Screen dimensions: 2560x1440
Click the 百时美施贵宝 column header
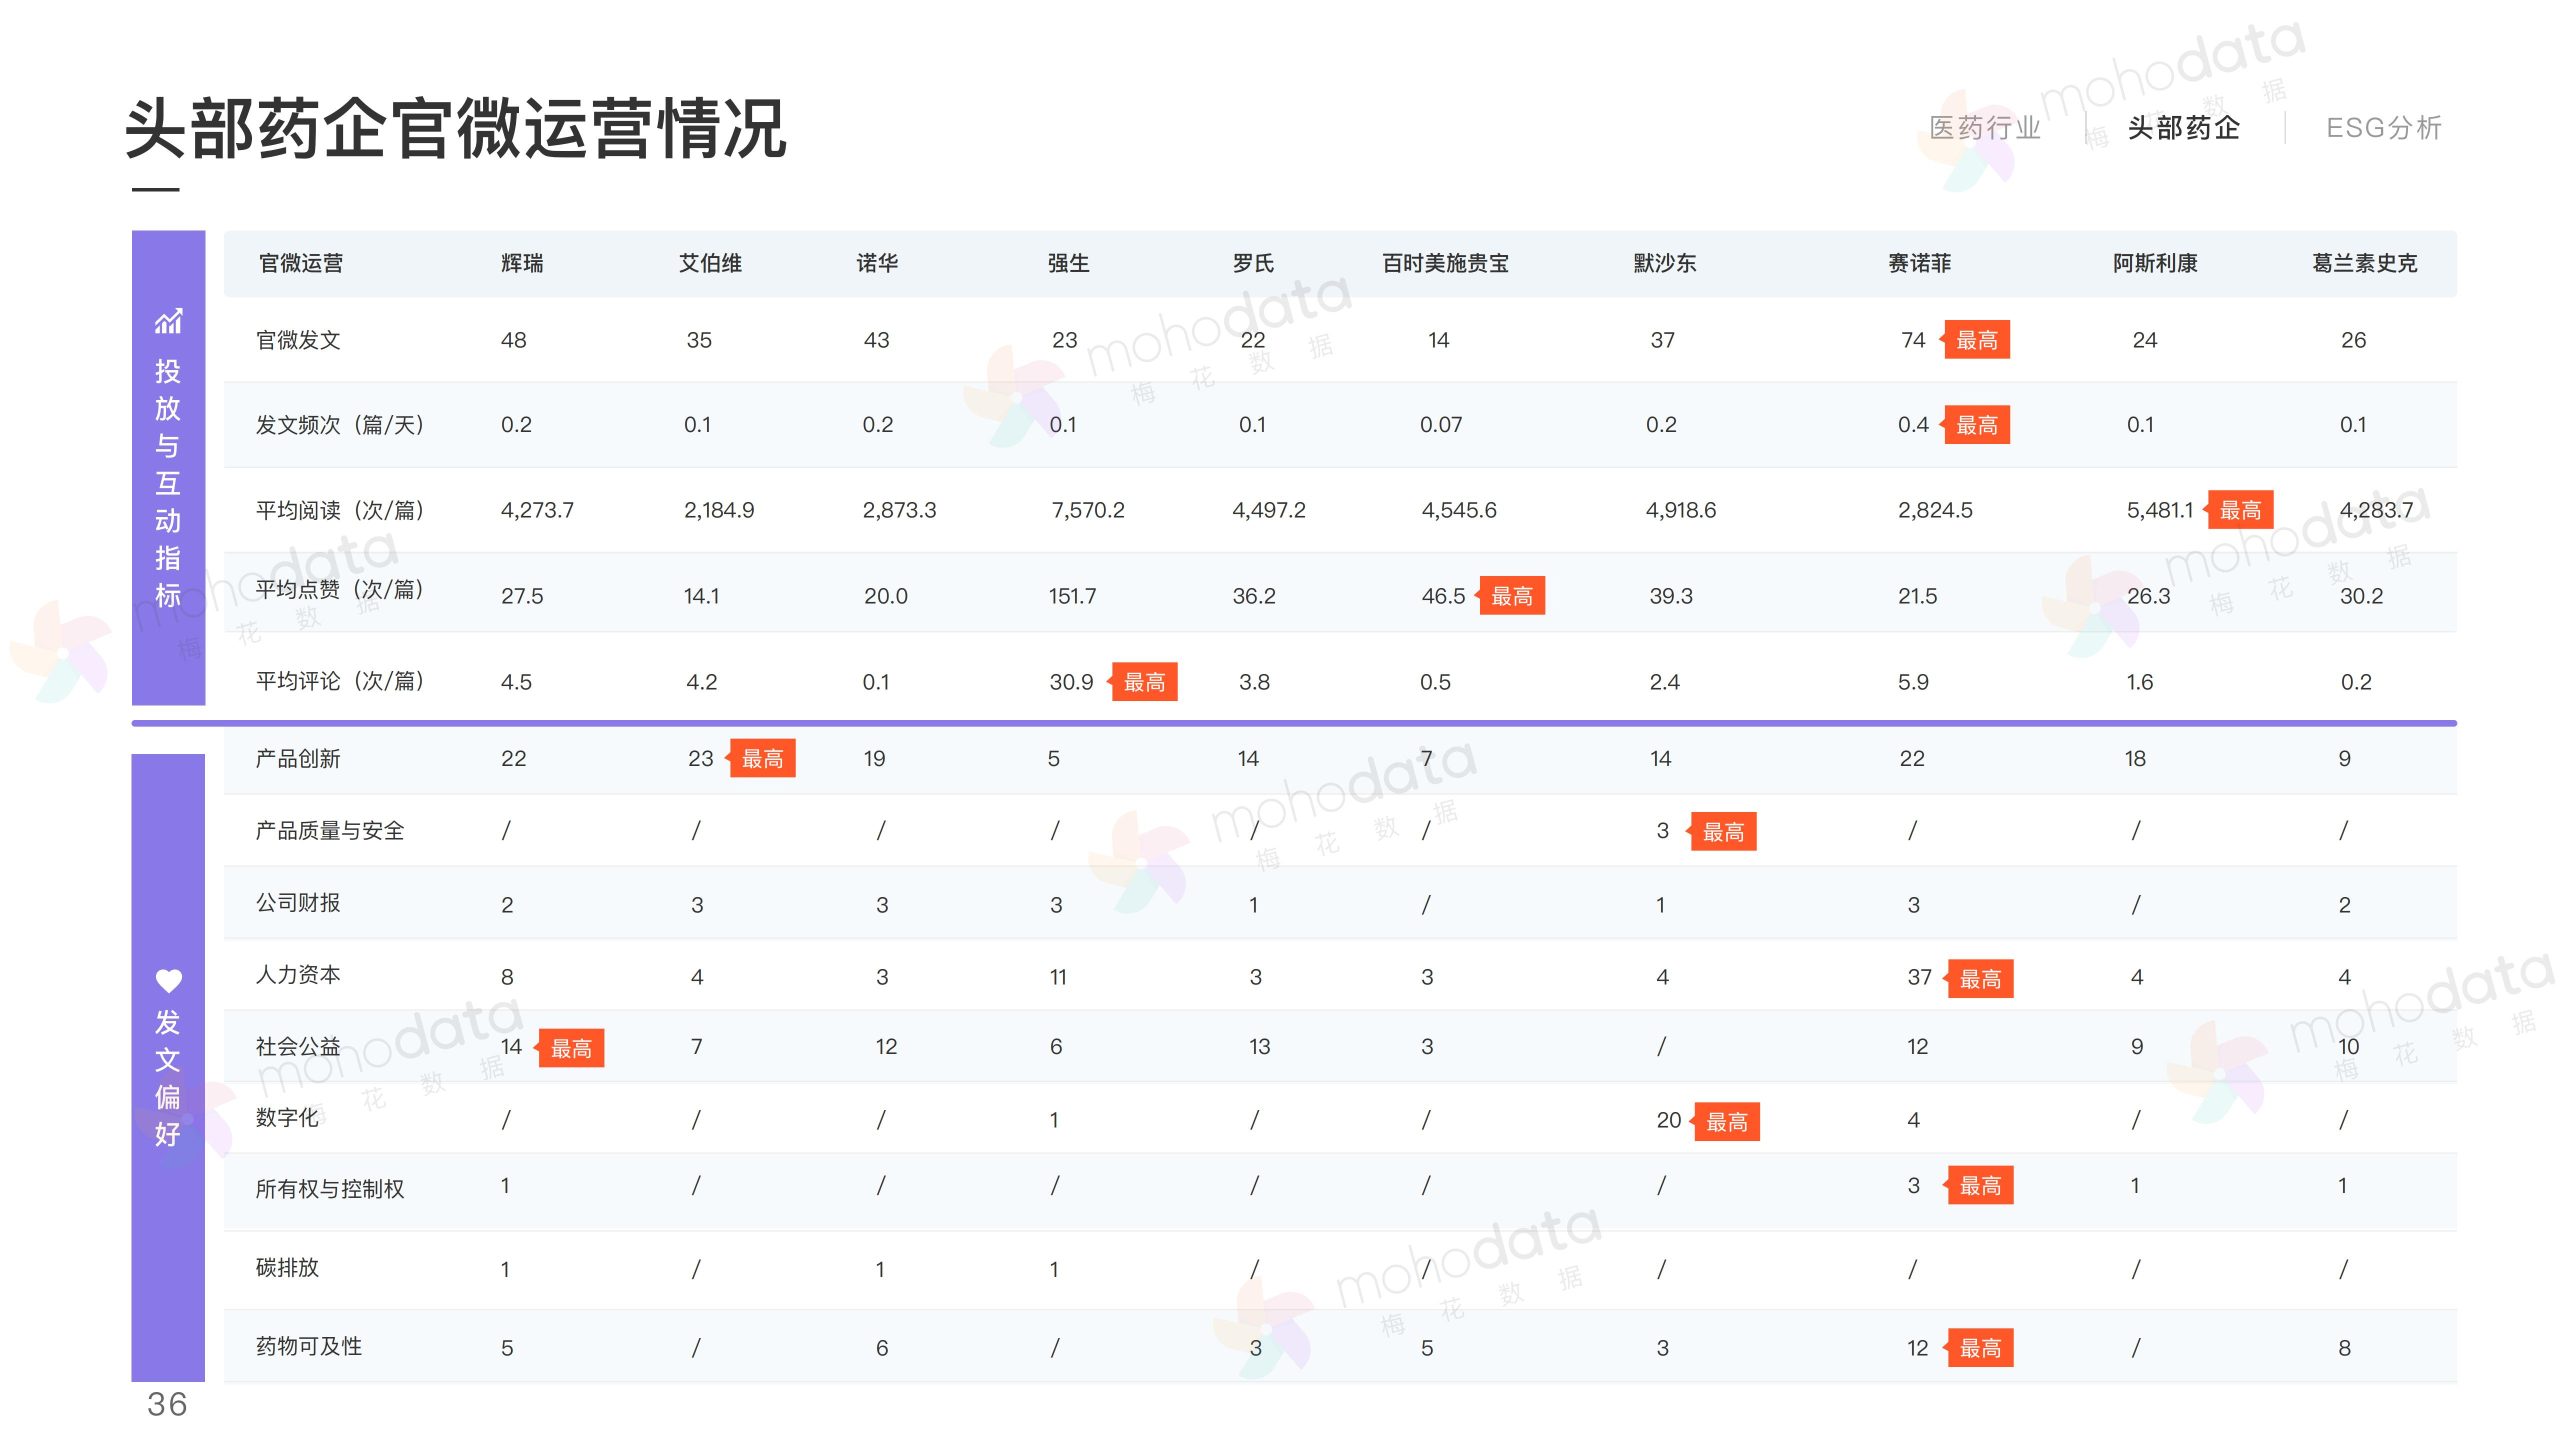(x=1445, y=263)
